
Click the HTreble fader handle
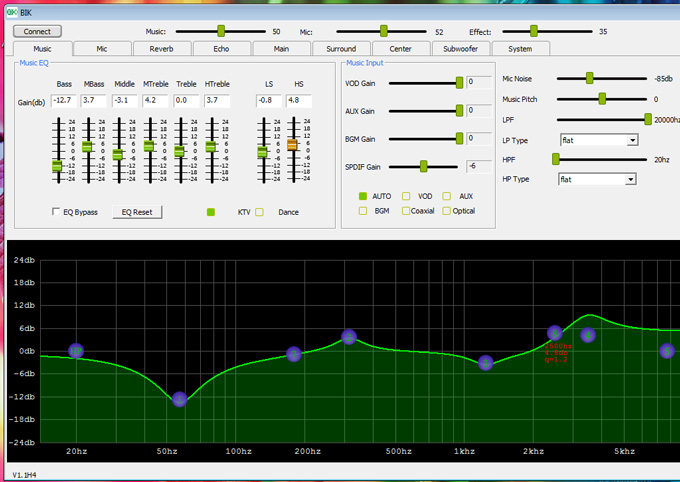tap(210, 147)
